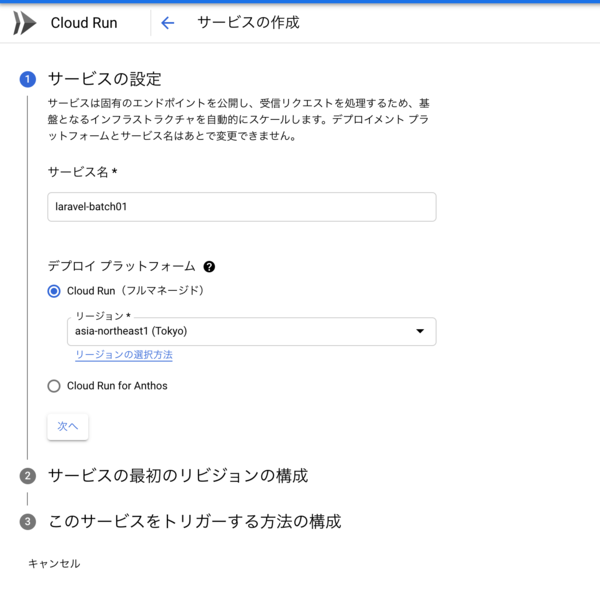
Task: Open the リージョン dropdown arrow
Action: tap(420, 332)
